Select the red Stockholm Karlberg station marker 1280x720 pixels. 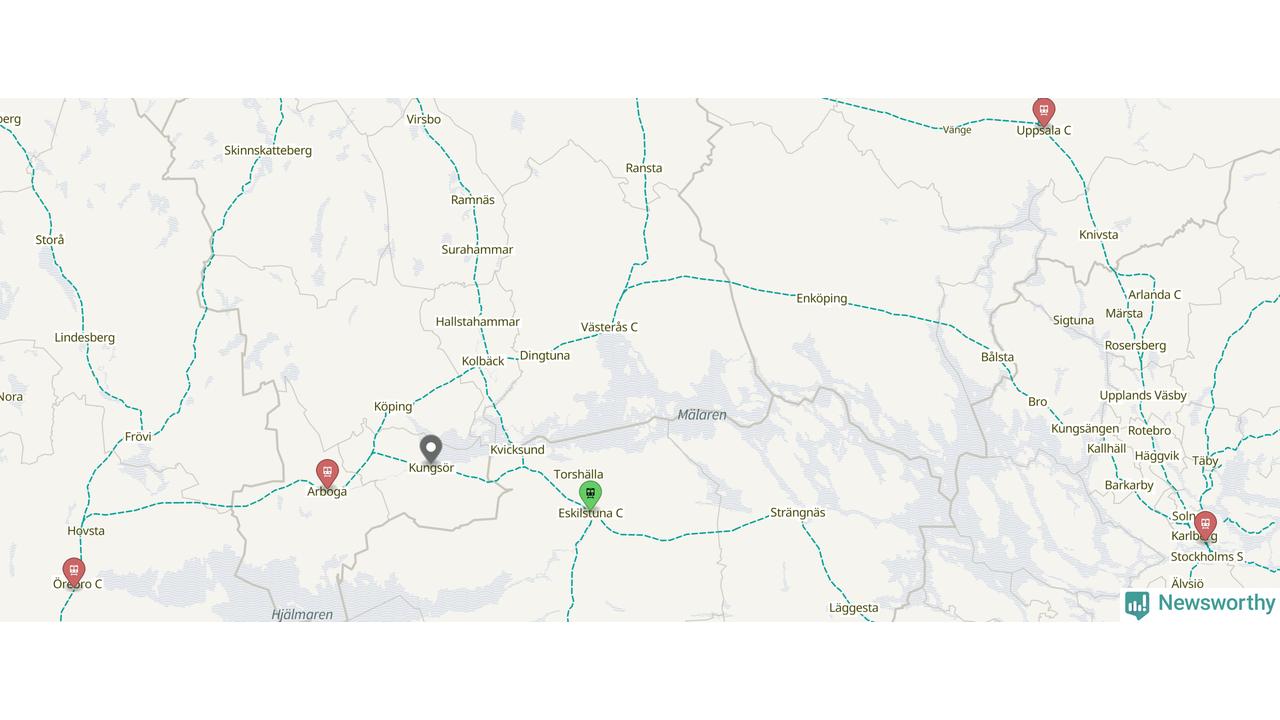[1206, 526]
